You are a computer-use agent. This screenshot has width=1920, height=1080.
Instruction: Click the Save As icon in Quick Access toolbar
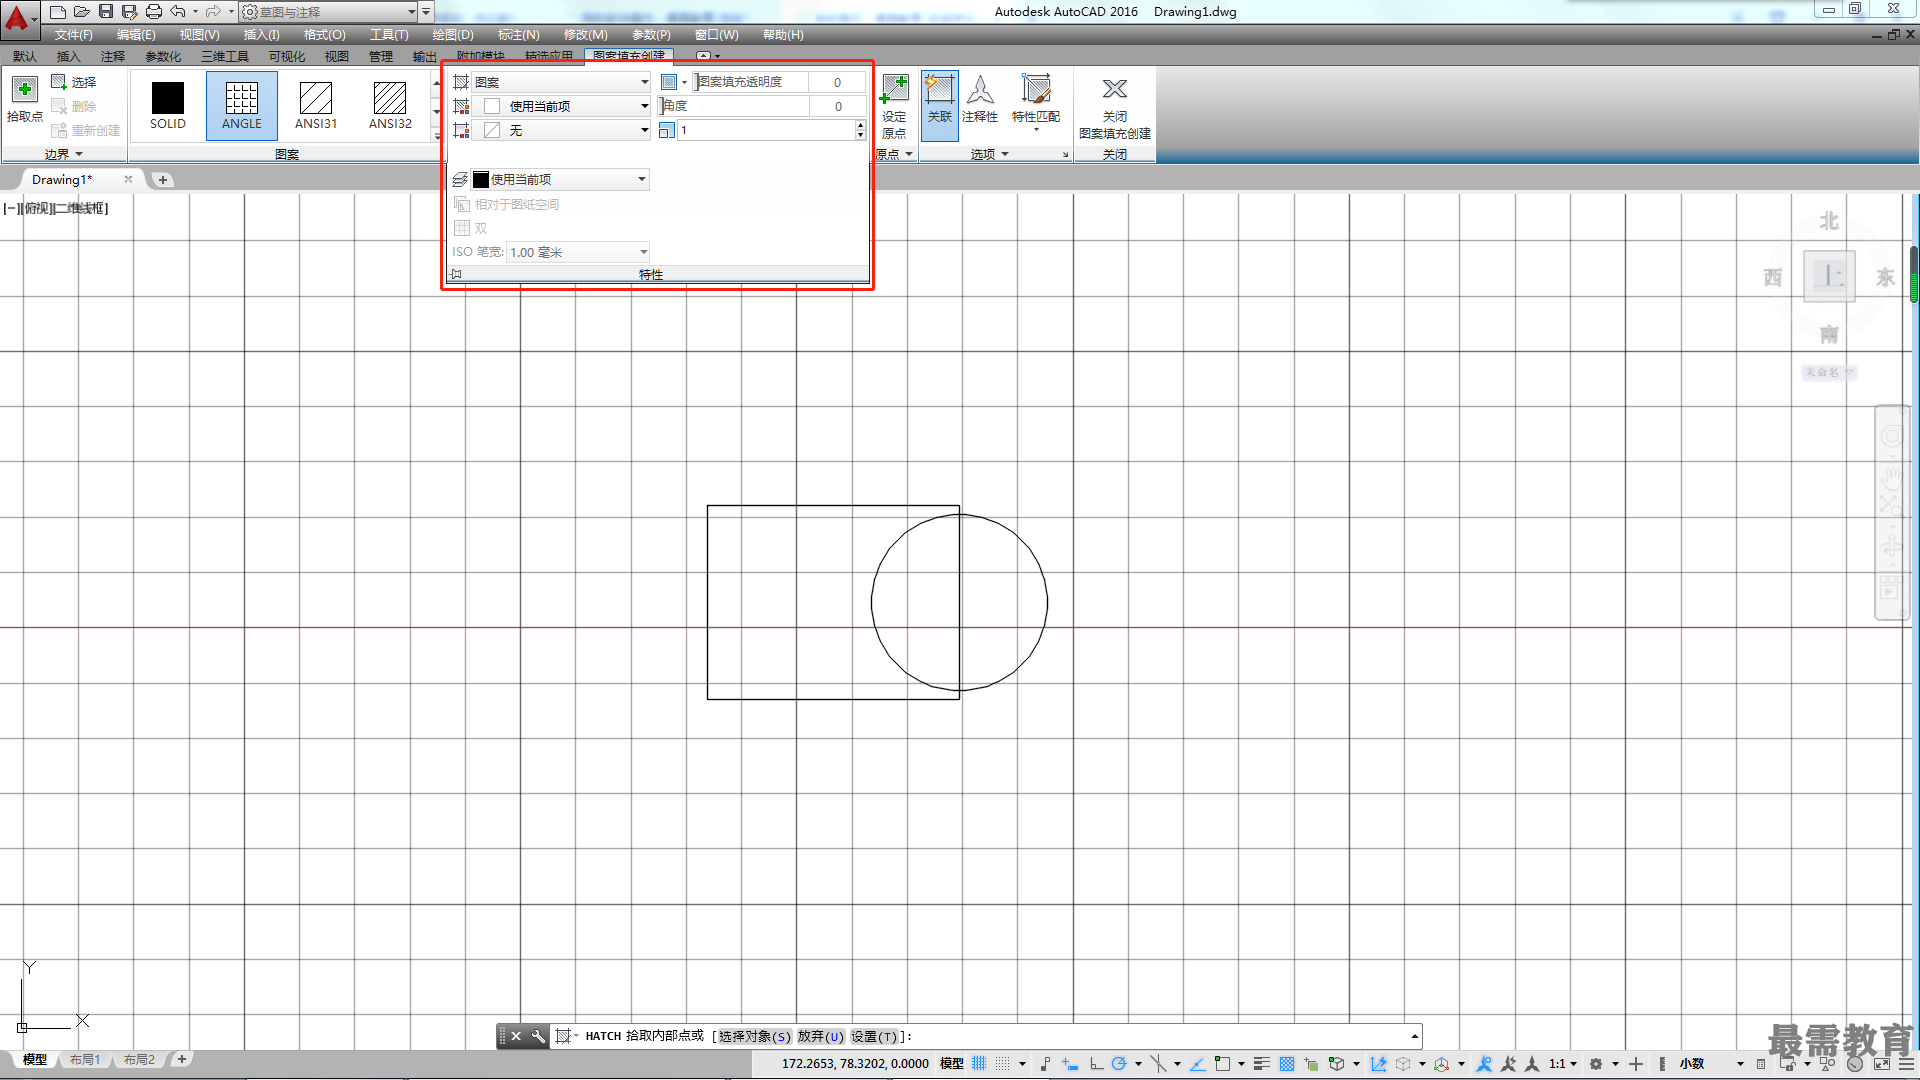pos(129,12)
